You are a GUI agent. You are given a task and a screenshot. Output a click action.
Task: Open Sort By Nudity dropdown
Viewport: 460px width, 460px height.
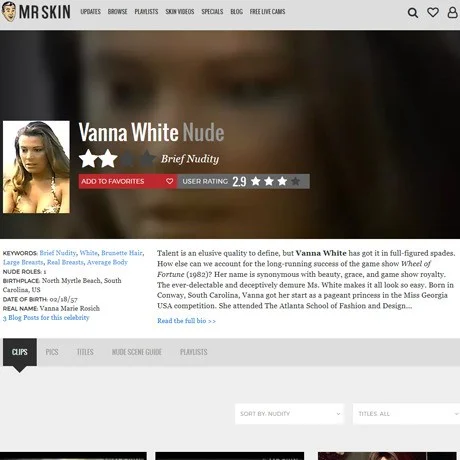coord(289,414)
